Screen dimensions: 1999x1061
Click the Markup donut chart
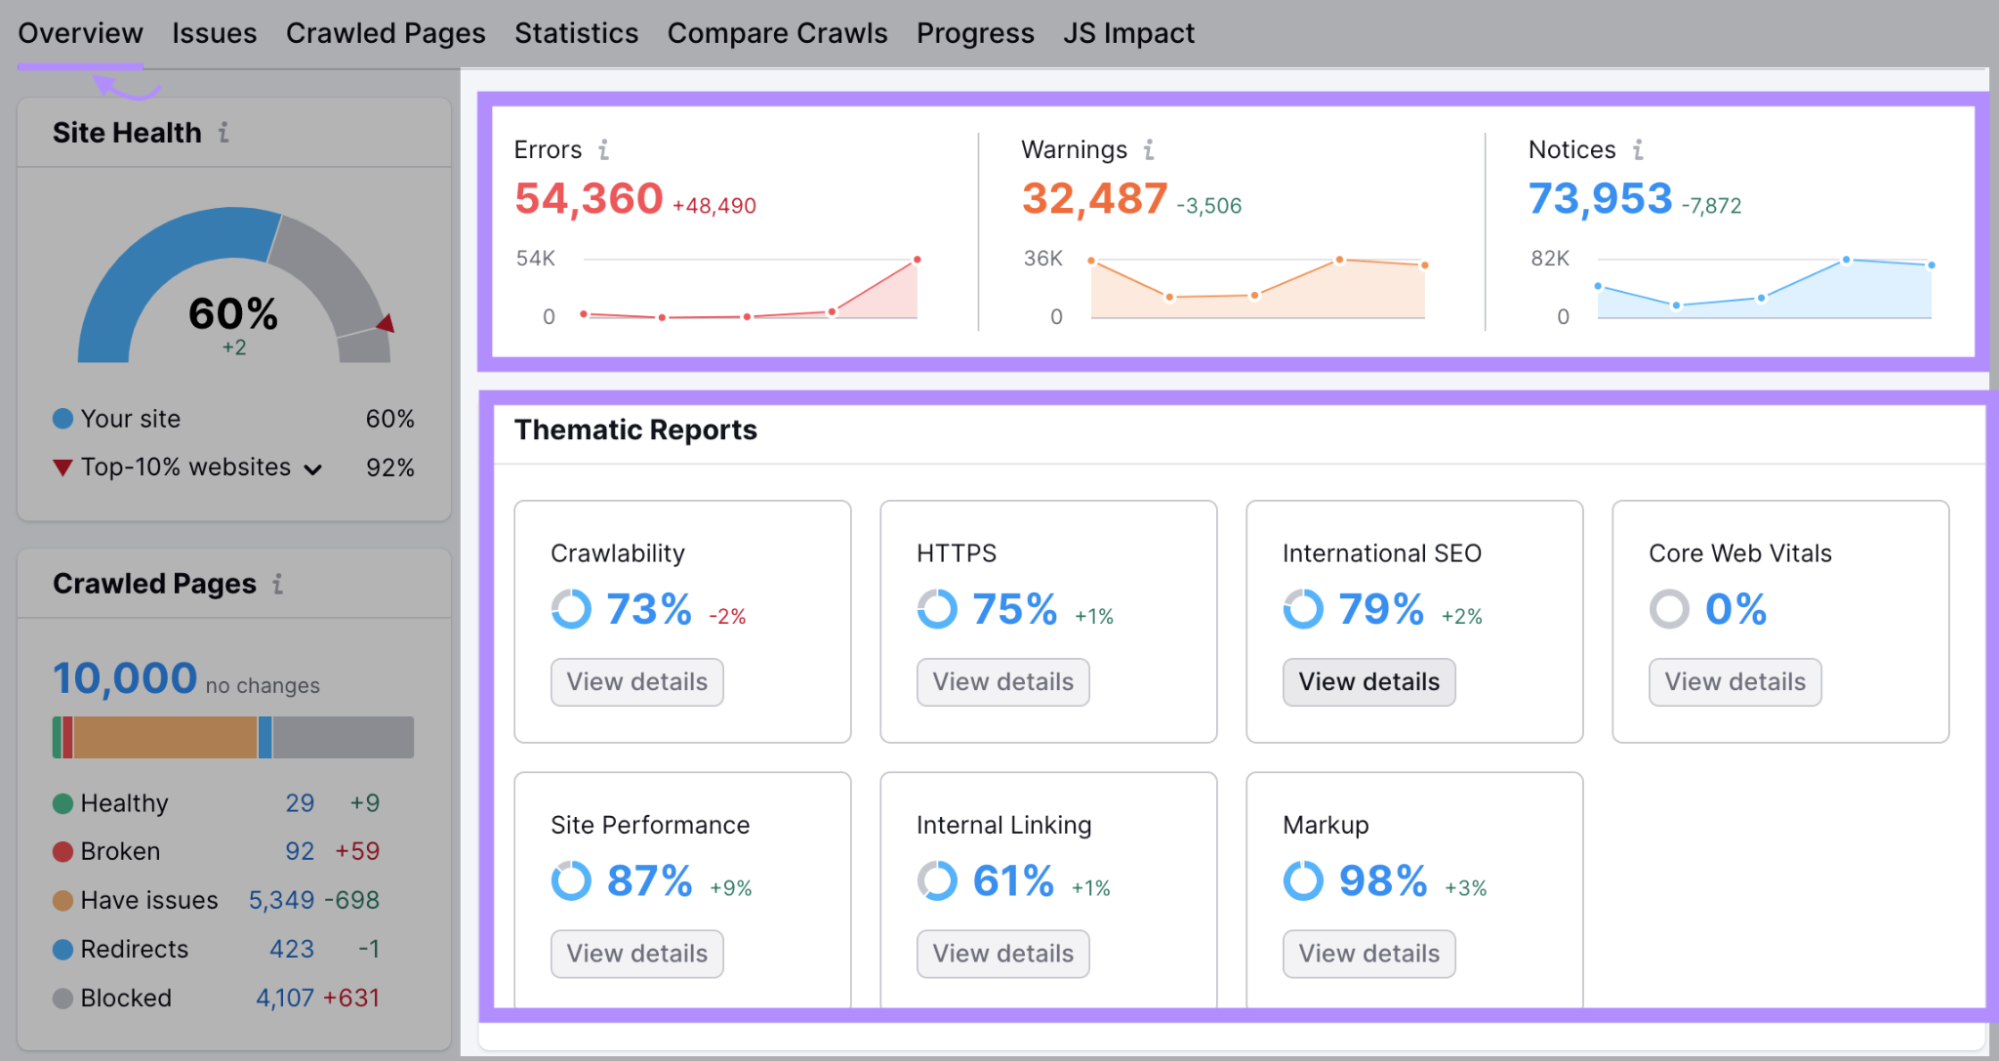(1304, 880)
